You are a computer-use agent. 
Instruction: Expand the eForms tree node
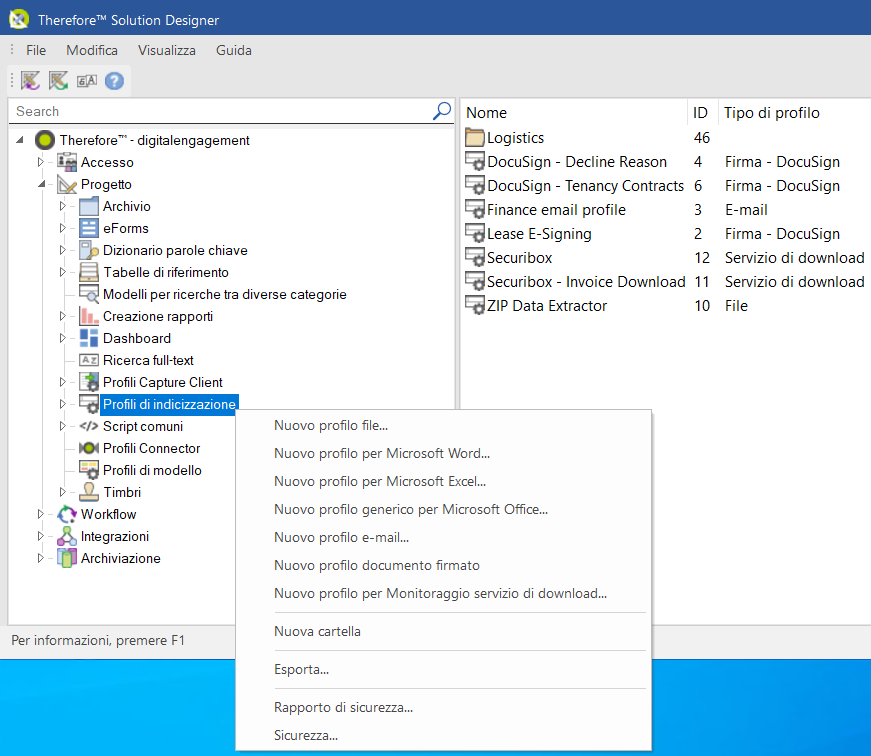point(63,228)
